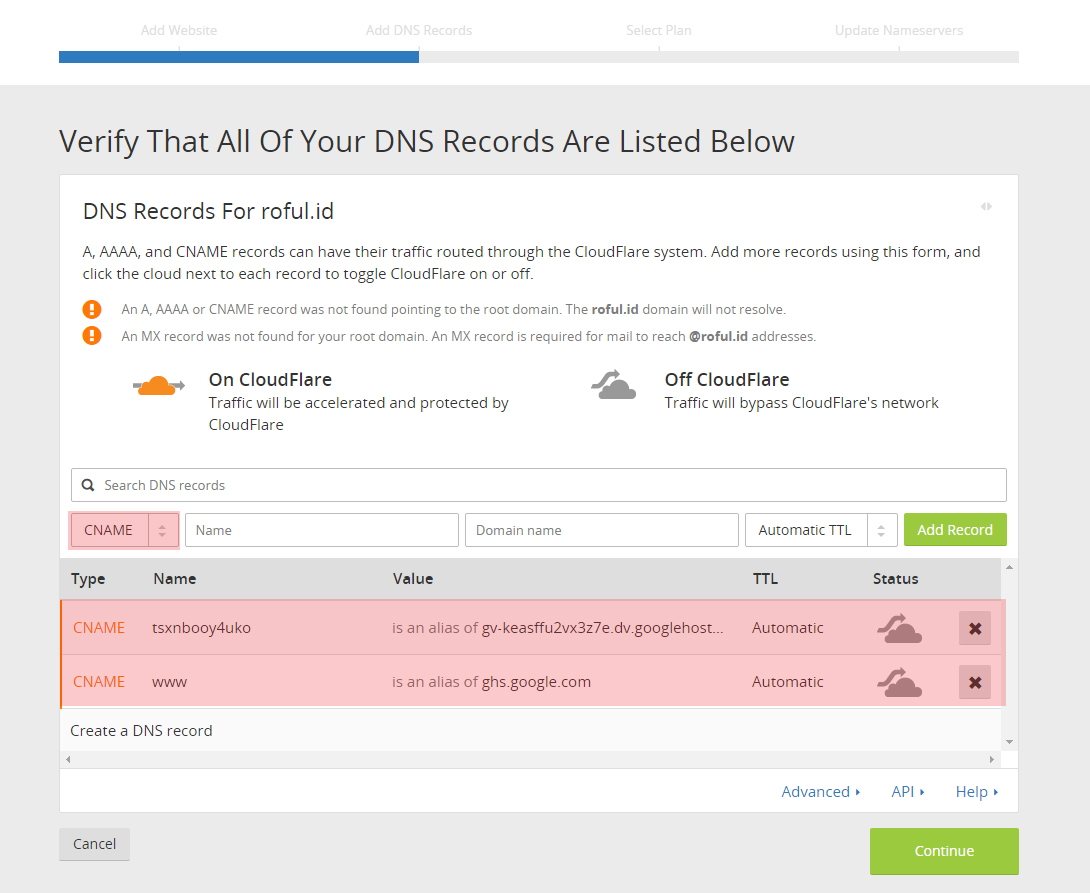This screenshot has height=893, width=1090.
Task: Click the MX record warning icon
Action: pyautogui.click(x=92, y=336)
